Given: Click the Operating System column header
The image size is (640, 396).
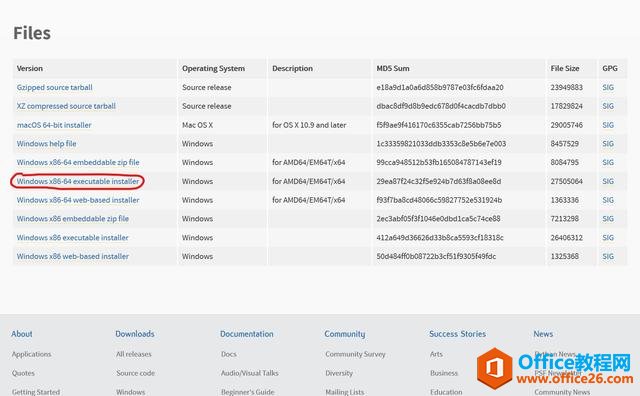Looking at the screenshot, I should click(213, 69).
